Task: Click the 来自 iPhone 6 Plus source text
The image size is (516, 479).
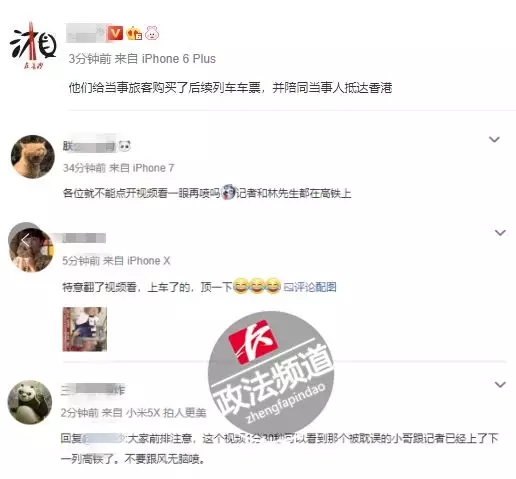Action: point(165,59)
